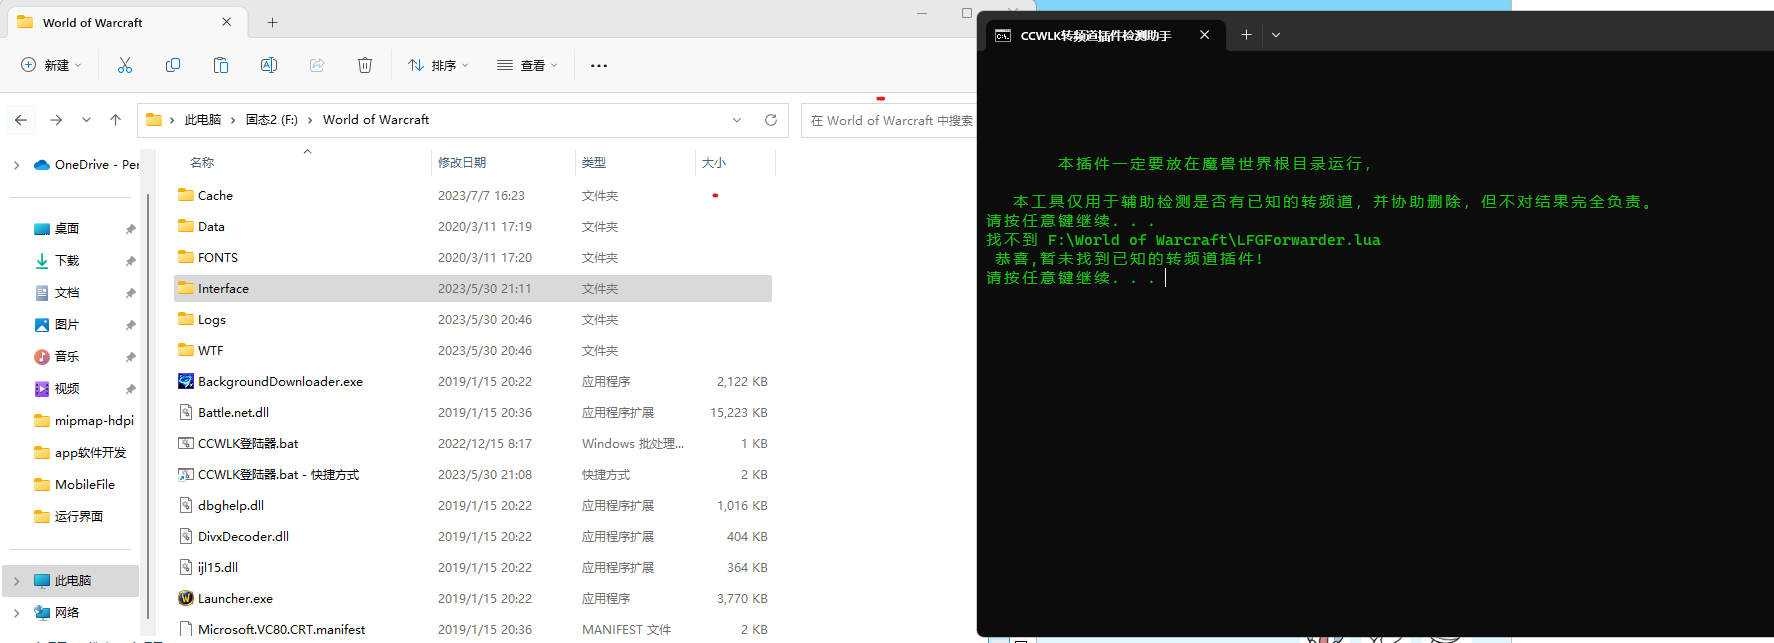Select the CCWLK登陆器.bat file icon

coord(186,443)
